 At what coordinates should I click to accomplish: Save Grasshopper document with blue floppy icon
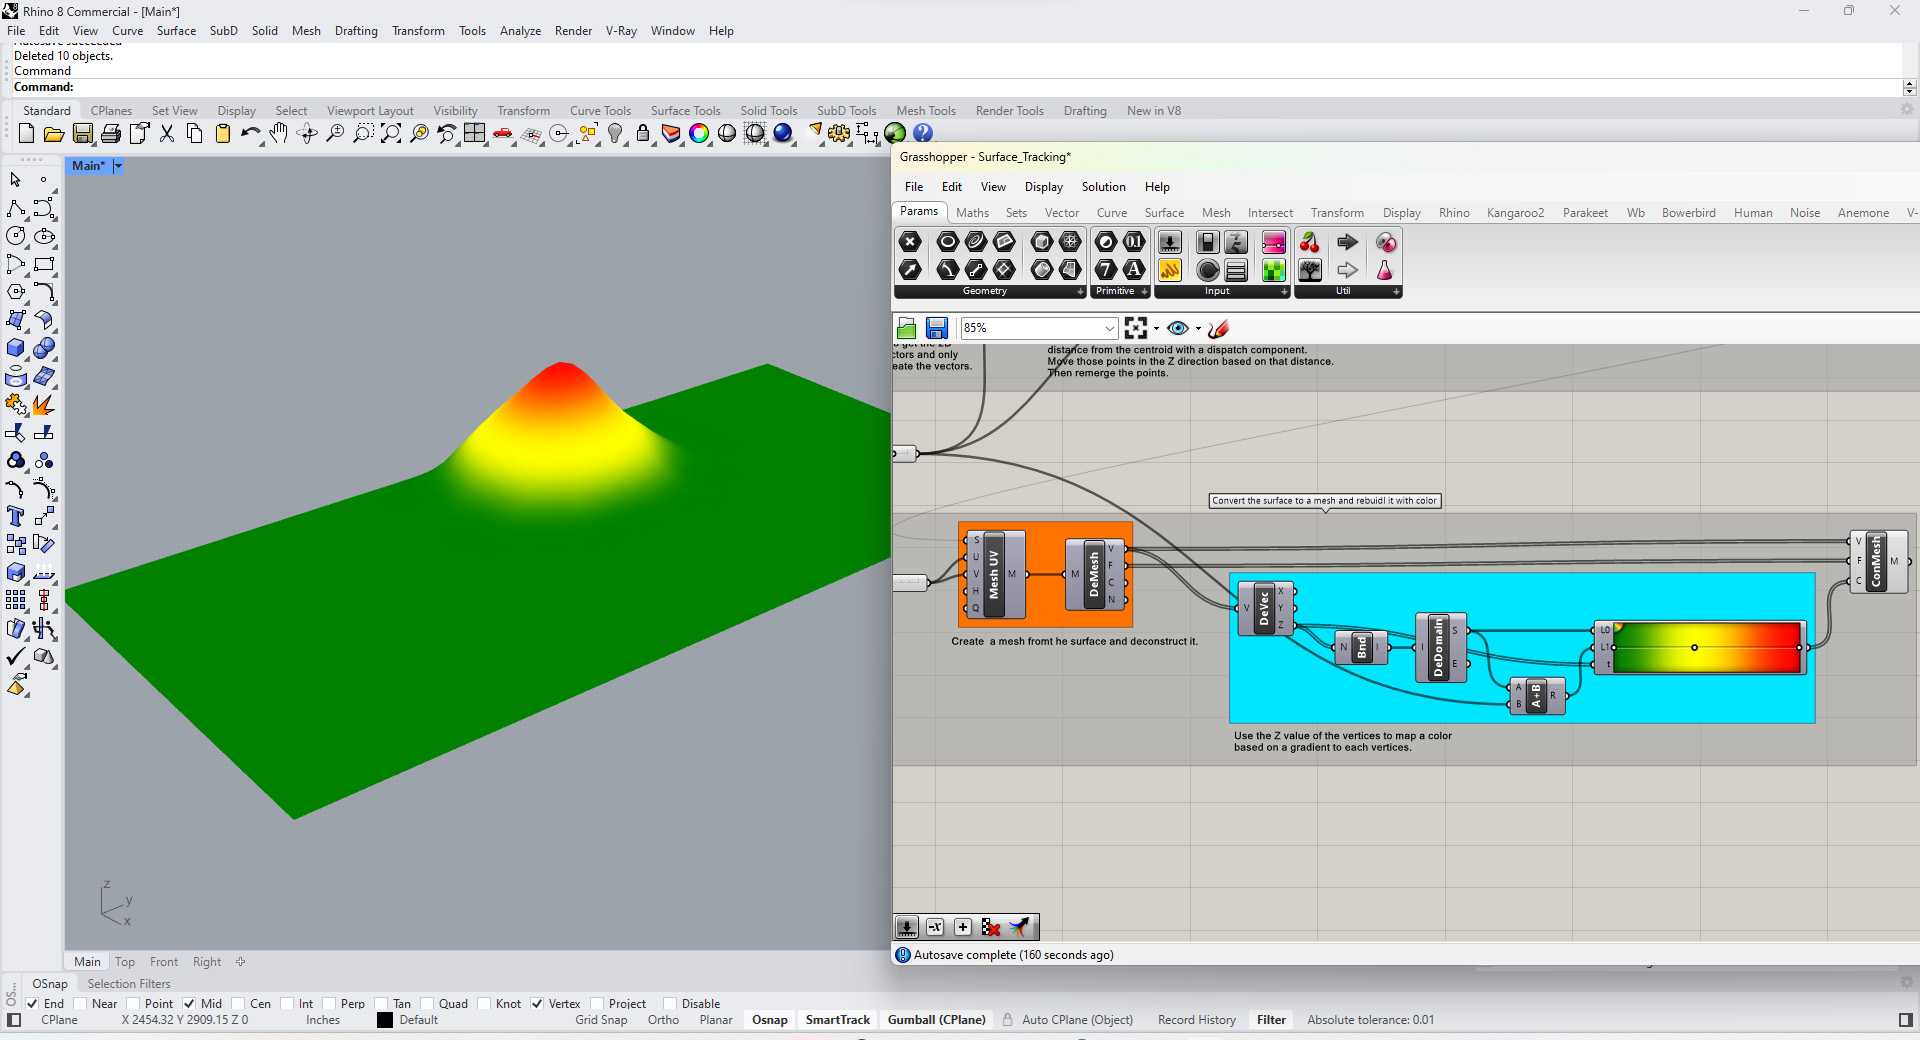coord(936,329)
